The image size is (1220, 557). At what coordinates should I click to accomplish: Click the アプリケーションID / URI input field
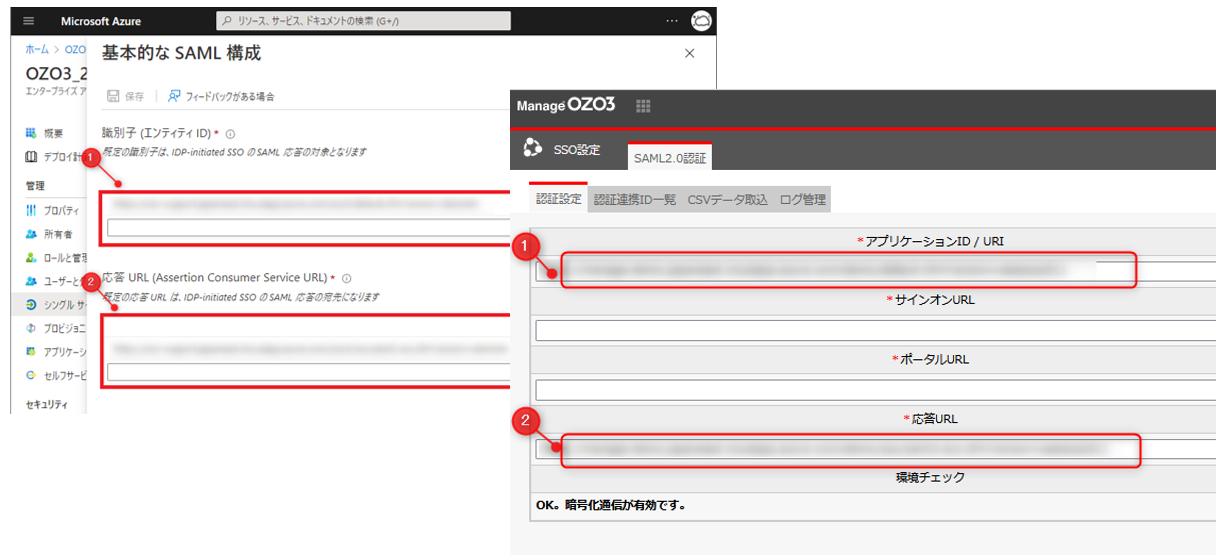click(x=875, y=271)
